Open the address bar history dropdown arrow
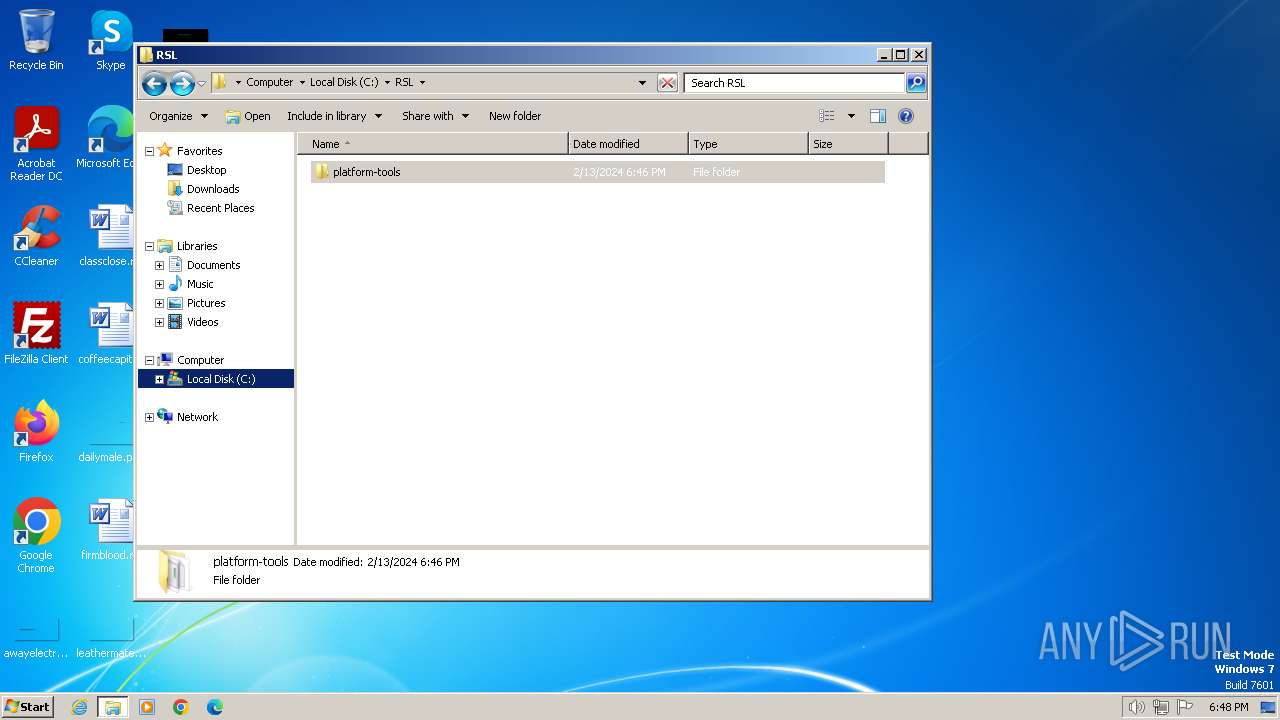The width and height of the screenshot is (1280, 720). click(642, 83)
